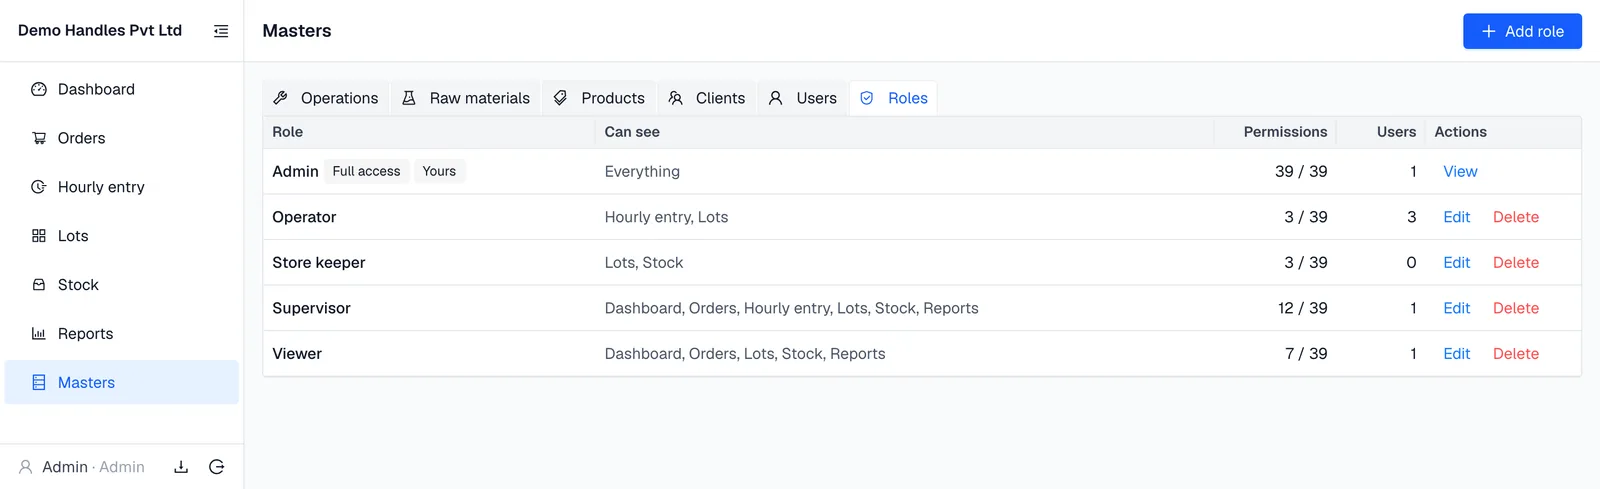The height and width of the screenshot is (489, 1600).
Task: Delete the Store keeper role
Action: click(x=1516, y=263)
